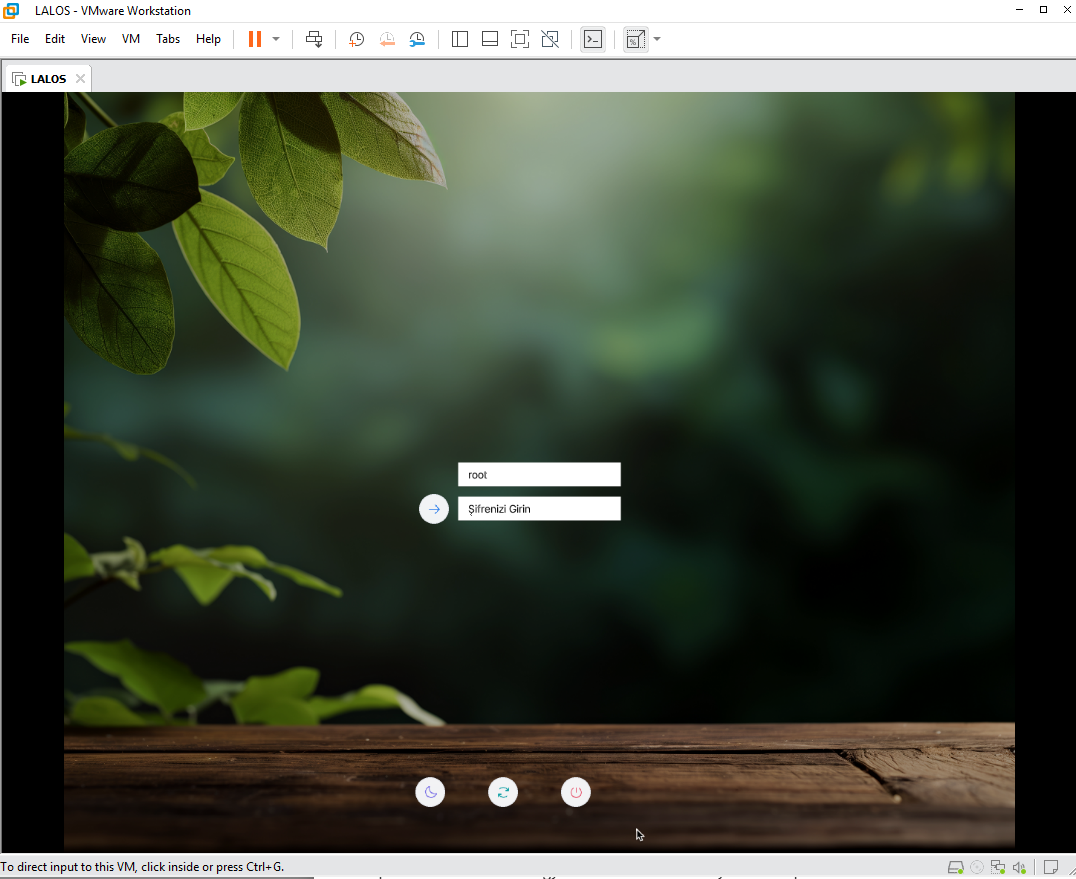Select the LALOS virtual machine tab

(48, 79)
